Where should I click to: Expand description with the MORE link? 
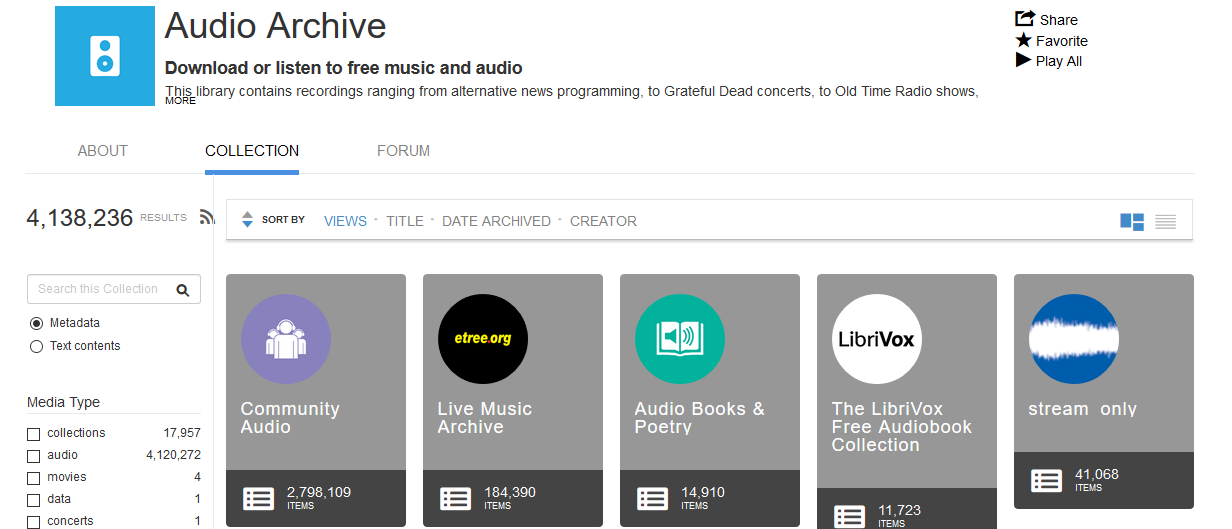click(181, 101)
